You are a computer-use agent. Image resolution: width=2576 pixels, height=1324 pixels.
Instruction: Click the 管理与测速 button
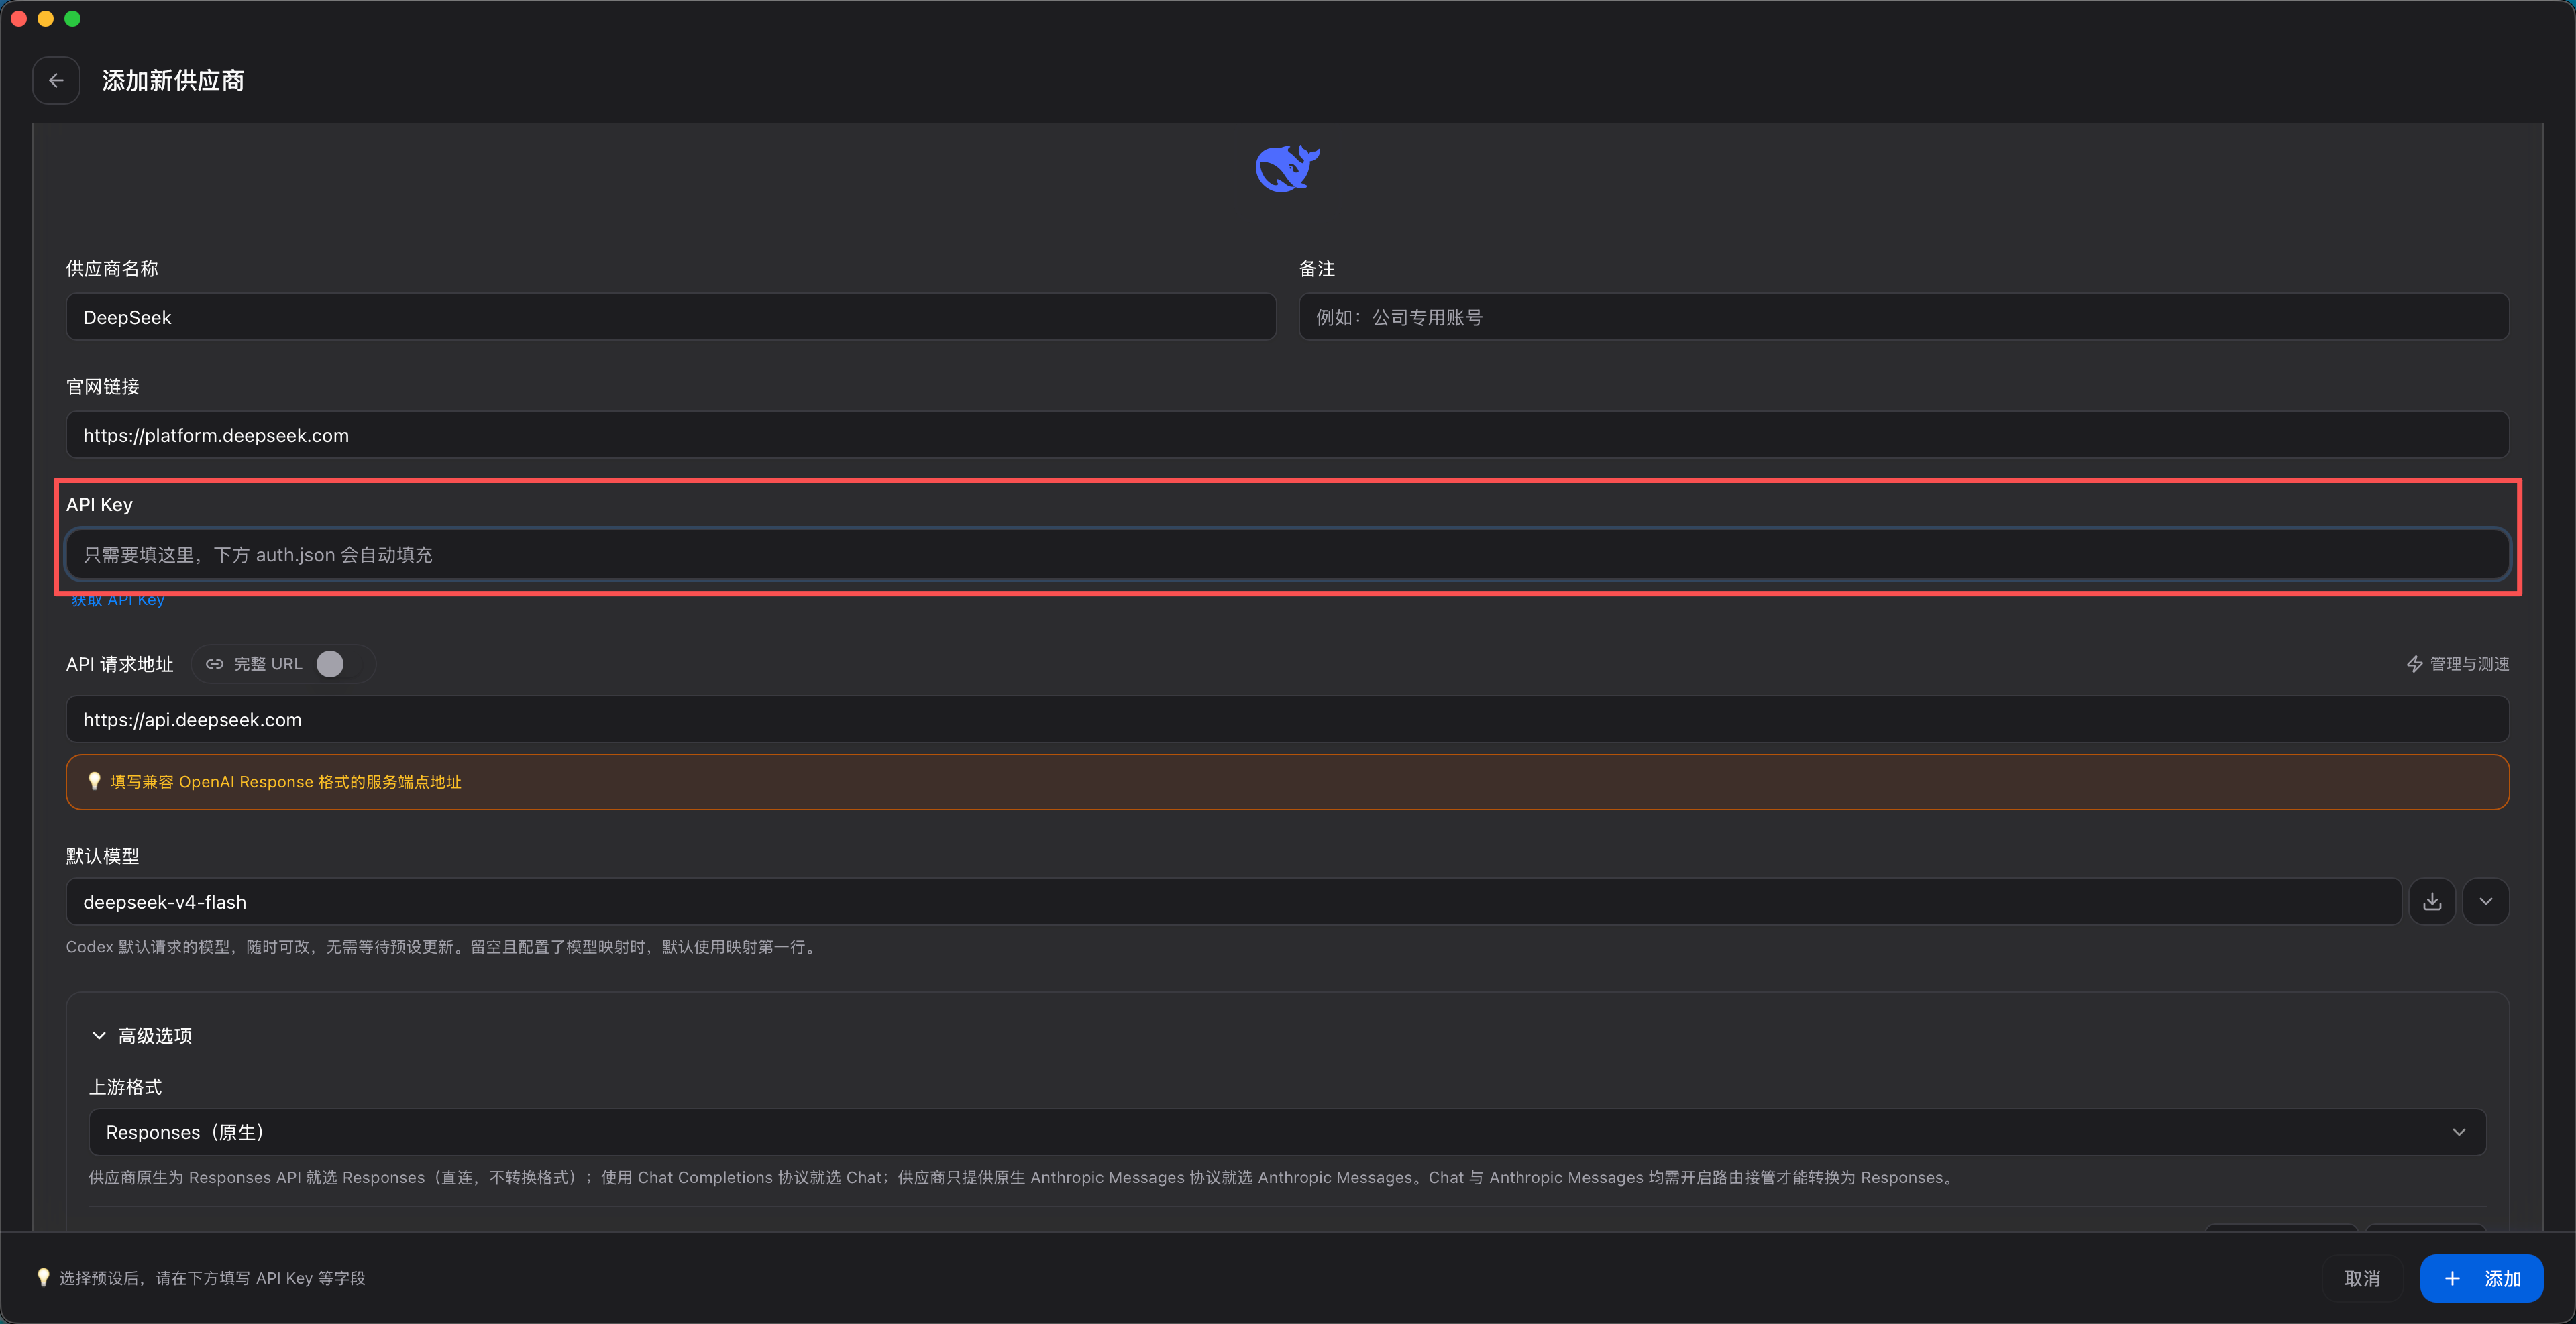tap(2457, 664)
